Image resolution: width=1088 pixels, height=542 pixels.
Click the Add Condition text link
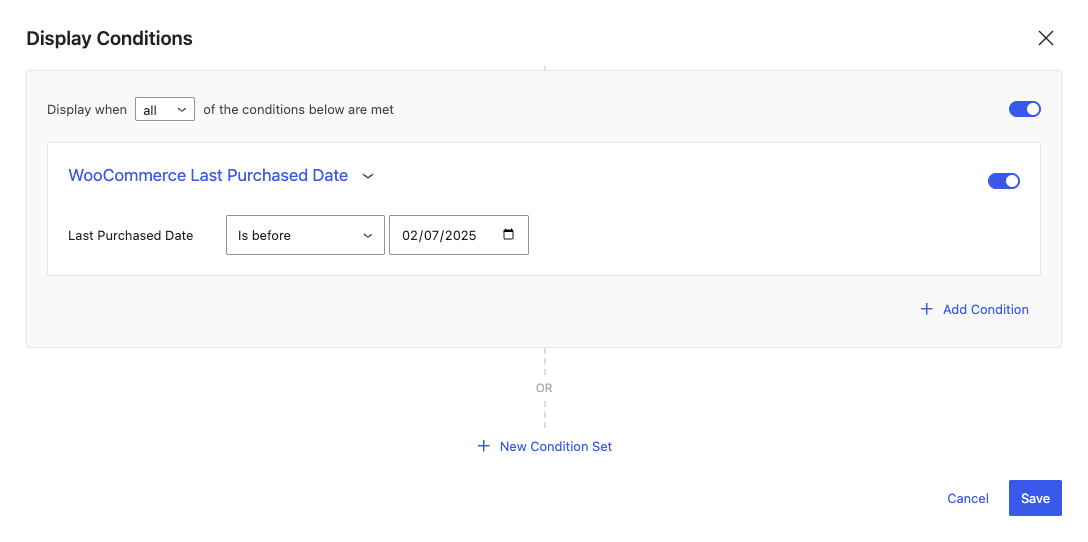click(985, 310)
